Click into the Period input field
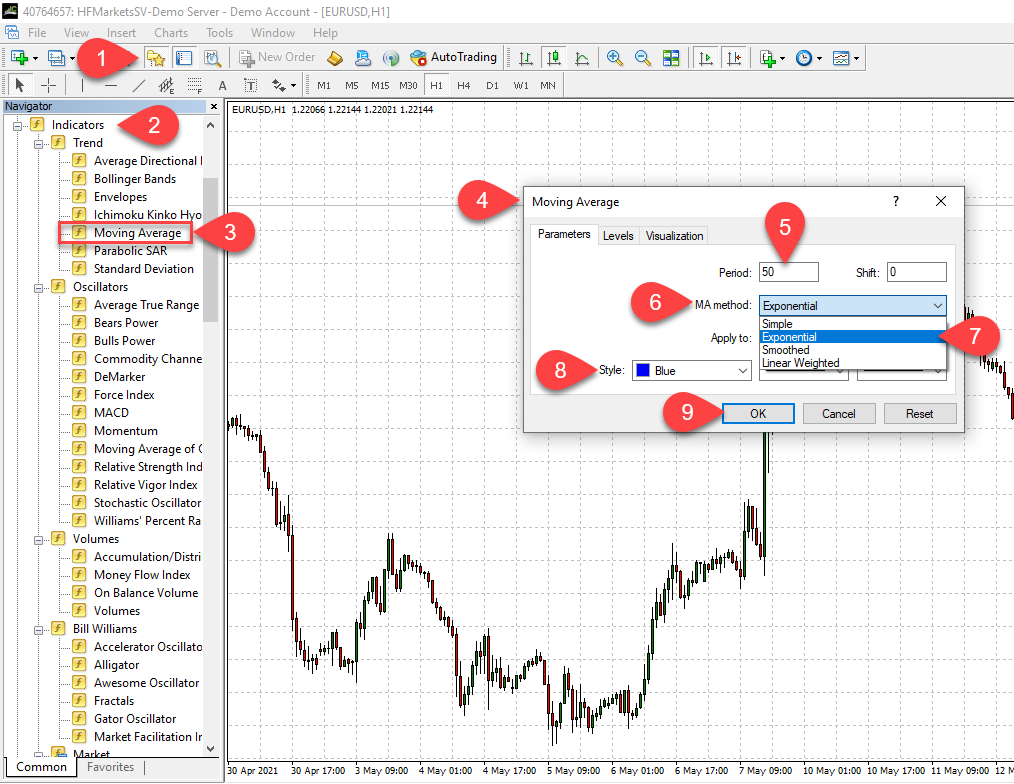1014x784 pixels. 788,272
